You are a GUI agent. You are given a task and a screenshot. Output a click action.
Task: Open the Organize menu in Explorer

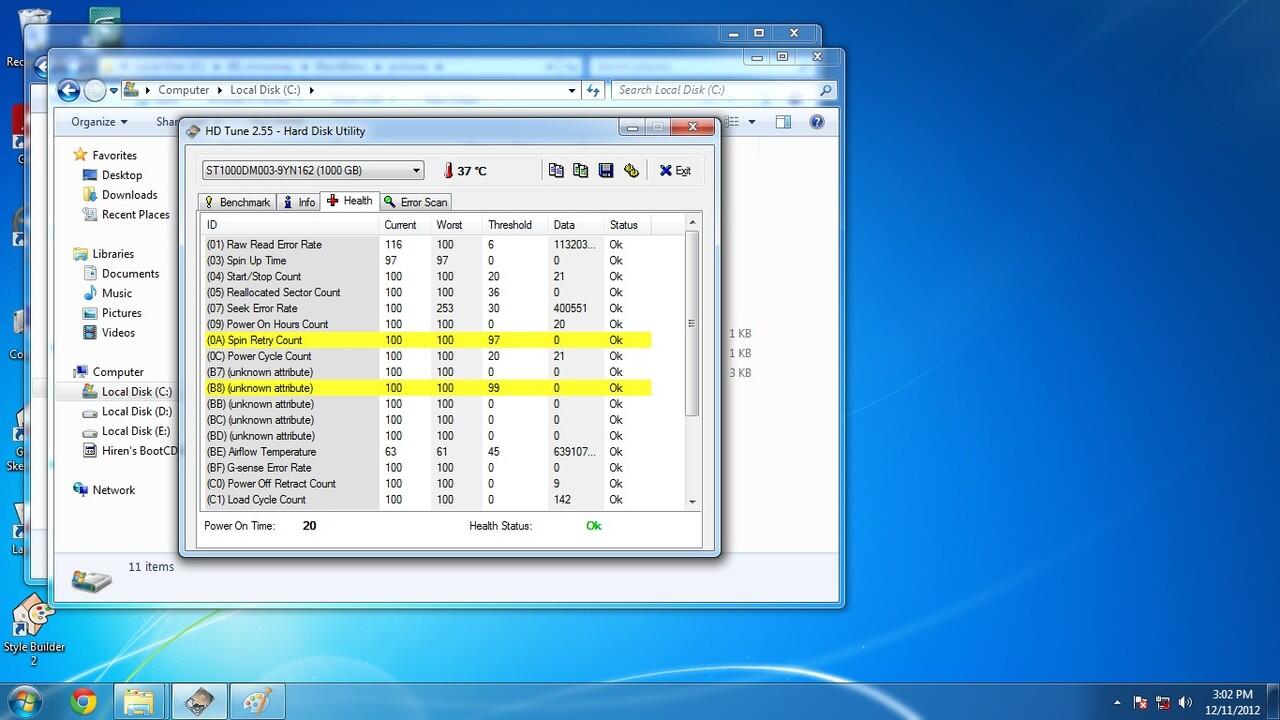99,122
